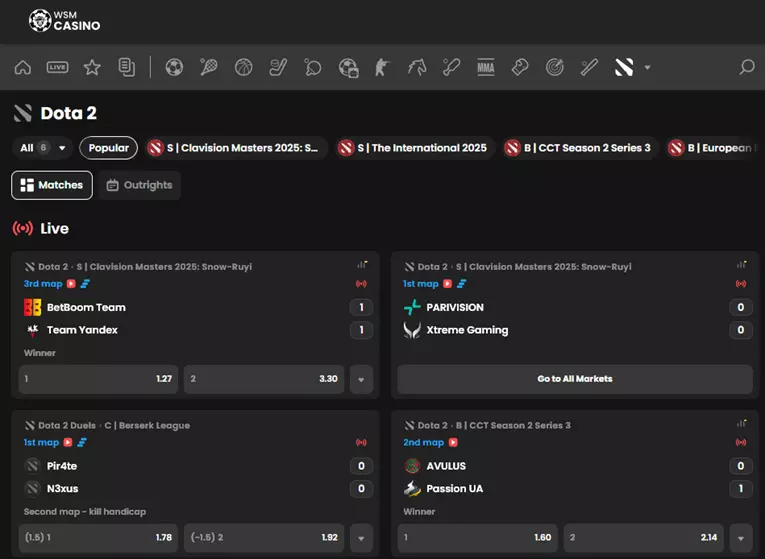Open PARIVISION team name
Image resolution: width=765 pixels, height=559 pixels.
tap(455, 307)
